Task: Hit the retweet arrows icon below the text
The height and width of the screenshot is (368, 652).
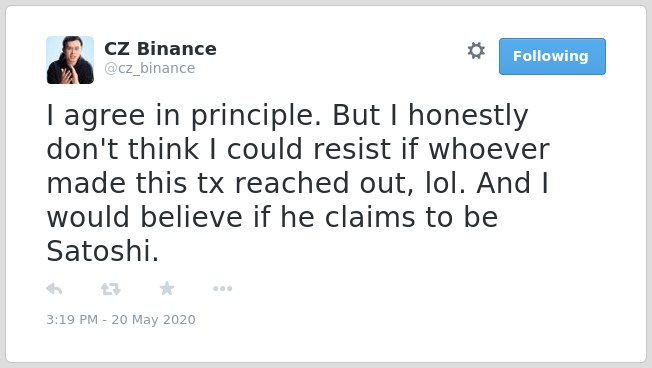Action: (x=111, y=289)
